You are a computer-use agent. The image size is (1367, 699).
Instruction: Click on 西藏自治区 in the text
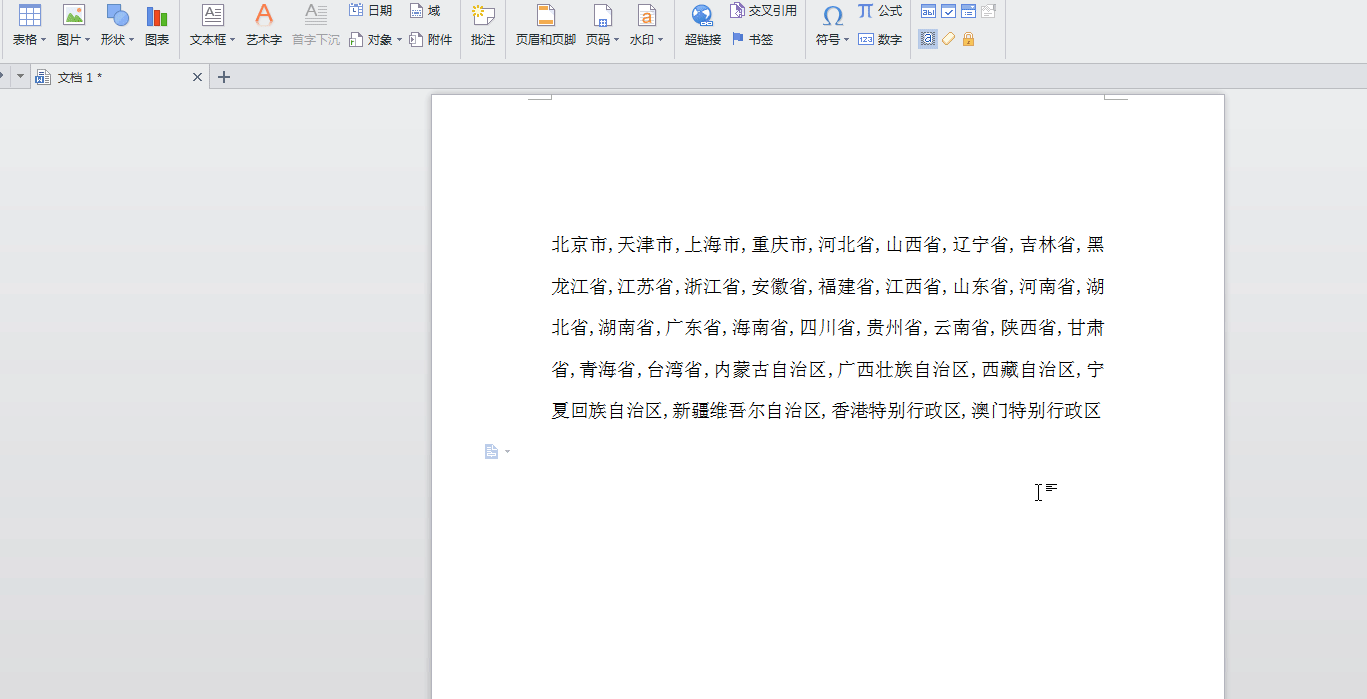tap(1028, 370)
